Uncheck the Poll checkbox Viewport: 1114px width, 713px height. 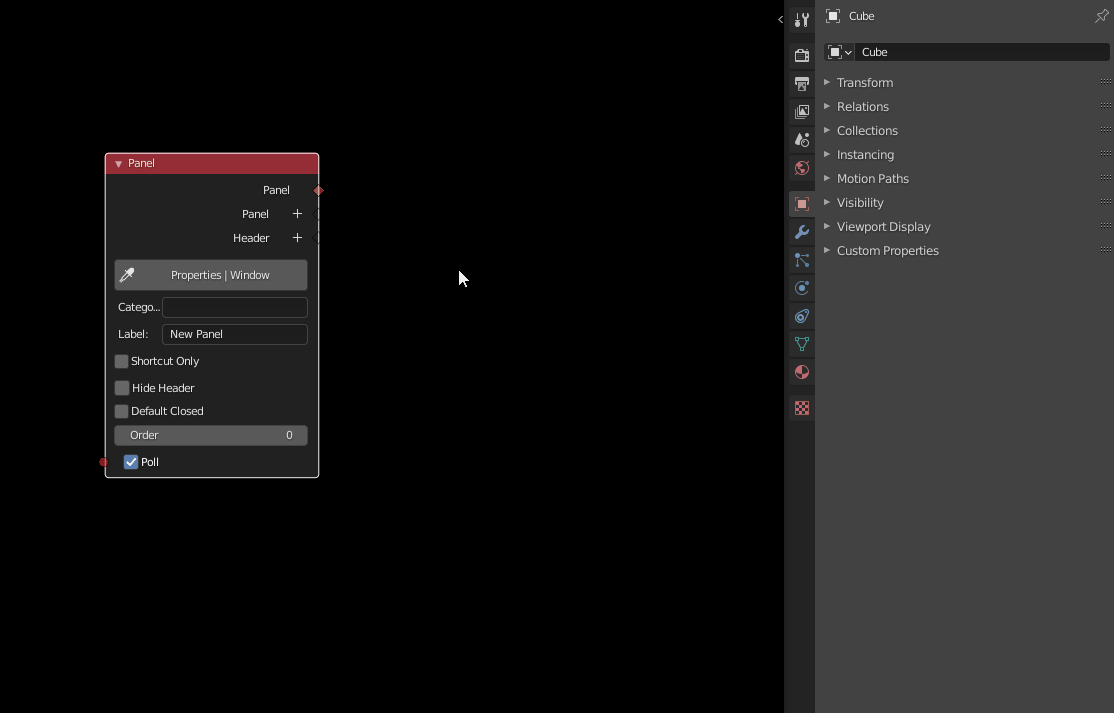[x=130, y=461]
